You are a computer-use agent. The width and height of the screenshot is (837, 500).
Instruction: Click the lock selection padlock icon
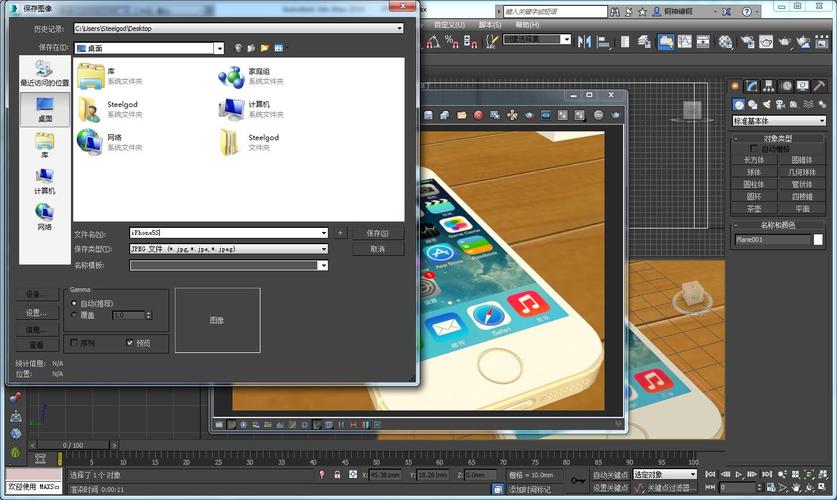pyautogui.click(x=337, y=474)
